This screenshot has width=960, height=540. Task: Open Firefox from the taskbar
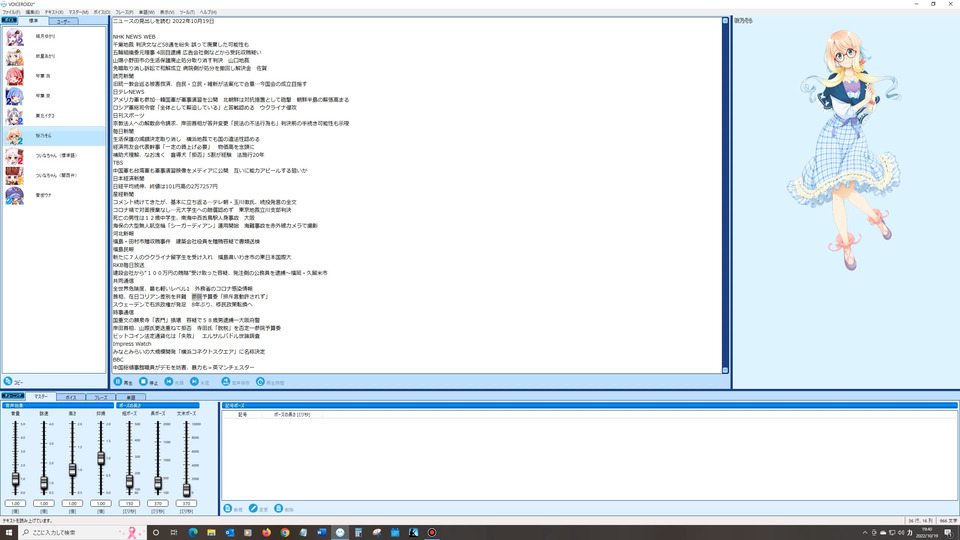coord(266,533)
